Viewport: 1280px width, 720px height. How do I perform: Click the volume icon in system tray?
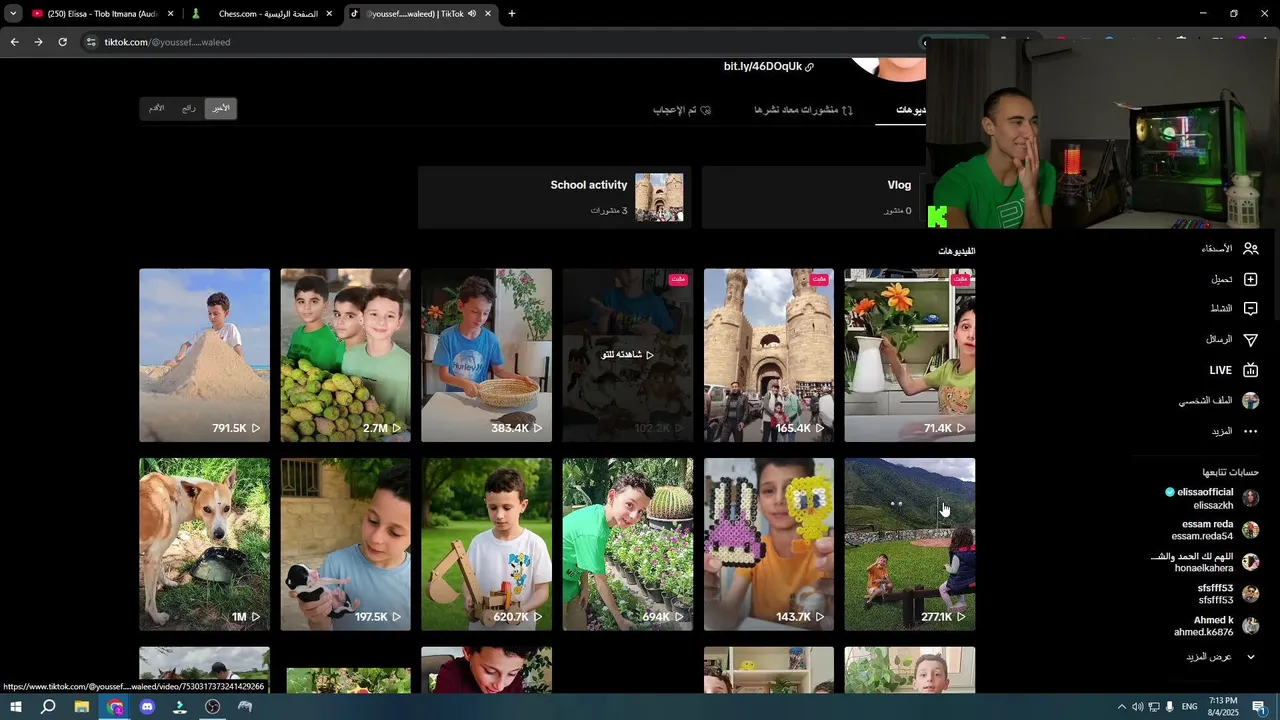[1137, 707]
